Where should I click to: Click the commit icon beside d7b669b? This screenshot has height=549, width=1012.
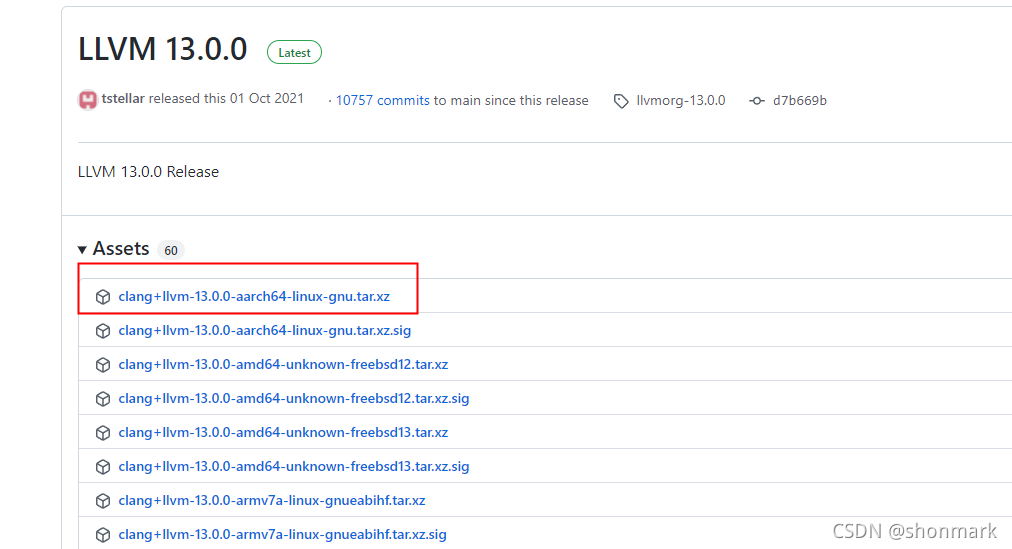[x=757, y=101]
